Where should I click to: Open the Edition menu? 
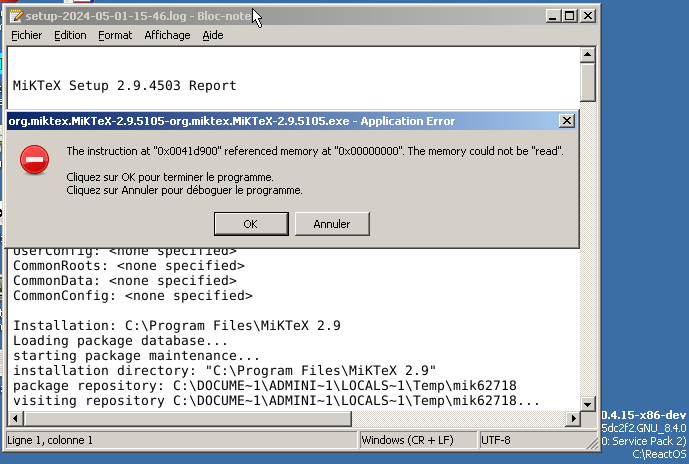[x=70, y=35]
